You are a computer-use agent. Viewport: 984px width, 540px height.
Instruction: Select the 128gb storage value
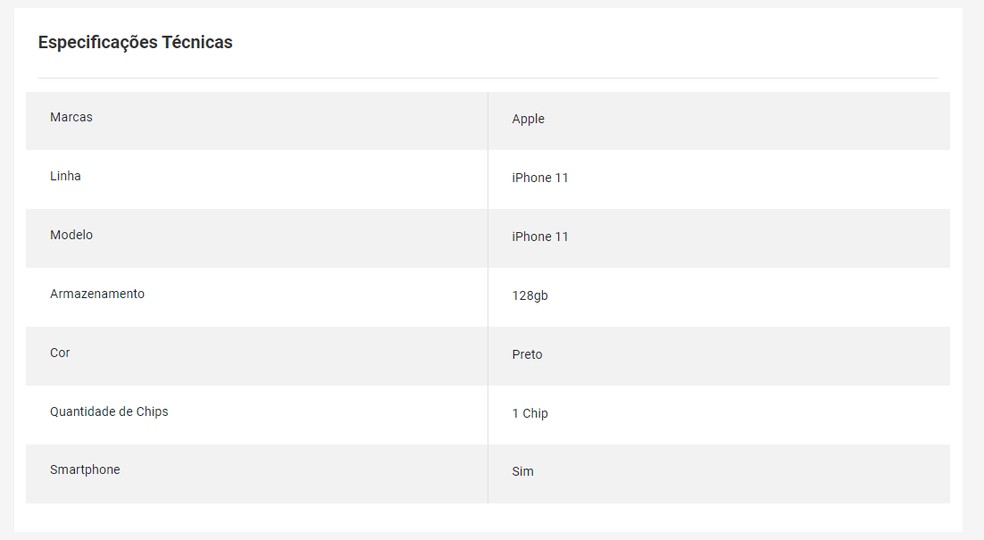(x=529, y=296)
